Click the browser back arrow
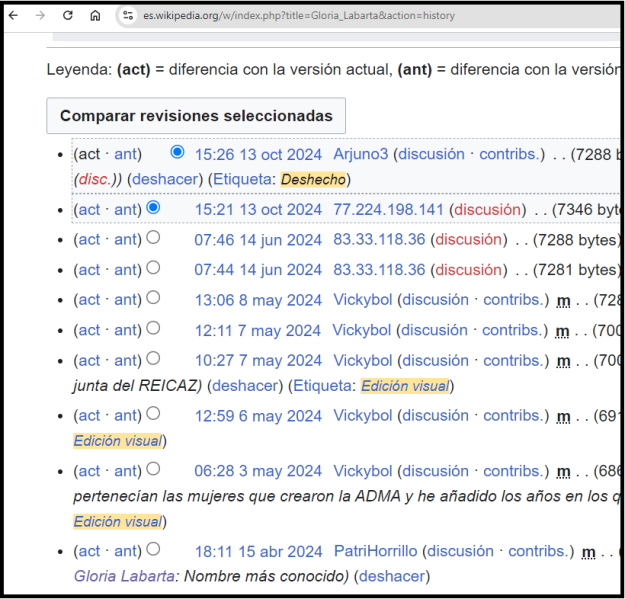The height and width of the screenshot is (599, 625). pyautogui.click(x=16, y=16)
